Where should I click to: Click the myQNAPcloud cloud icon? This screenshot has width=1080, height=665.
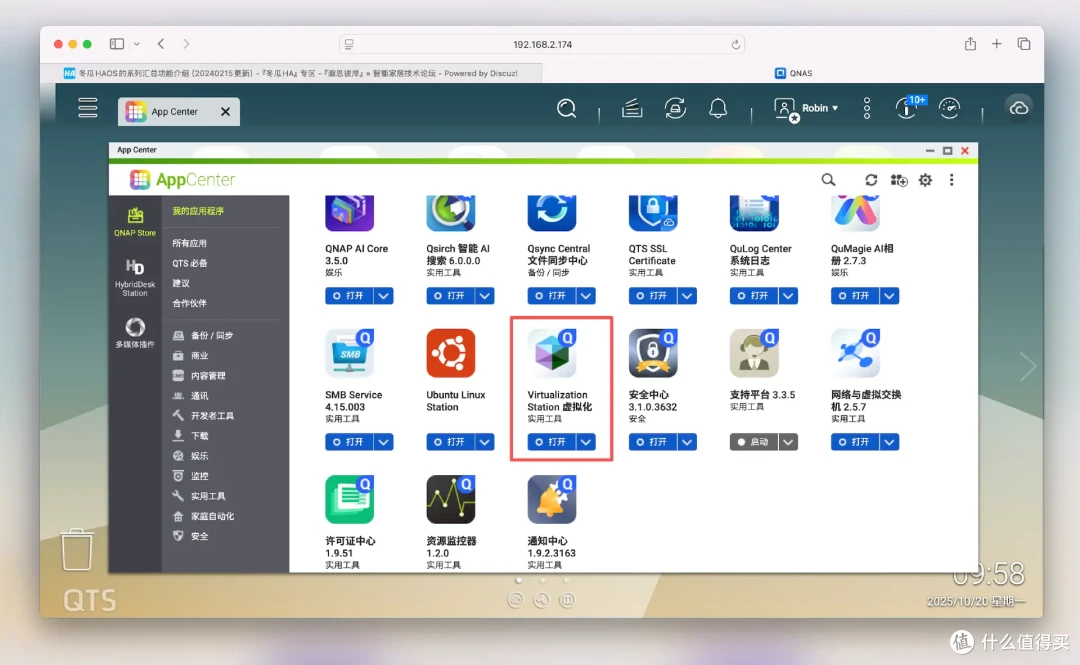[1019, 108]
